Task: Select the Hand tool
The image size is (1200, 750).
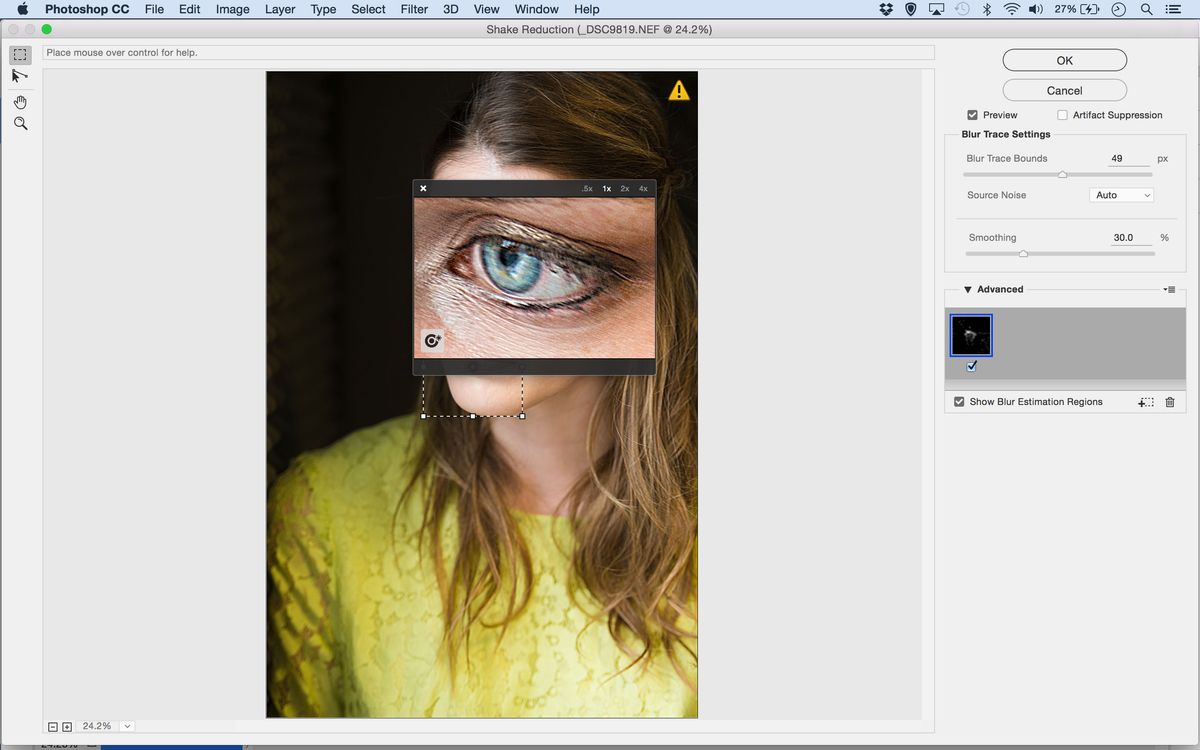Action: coord(20,102)
